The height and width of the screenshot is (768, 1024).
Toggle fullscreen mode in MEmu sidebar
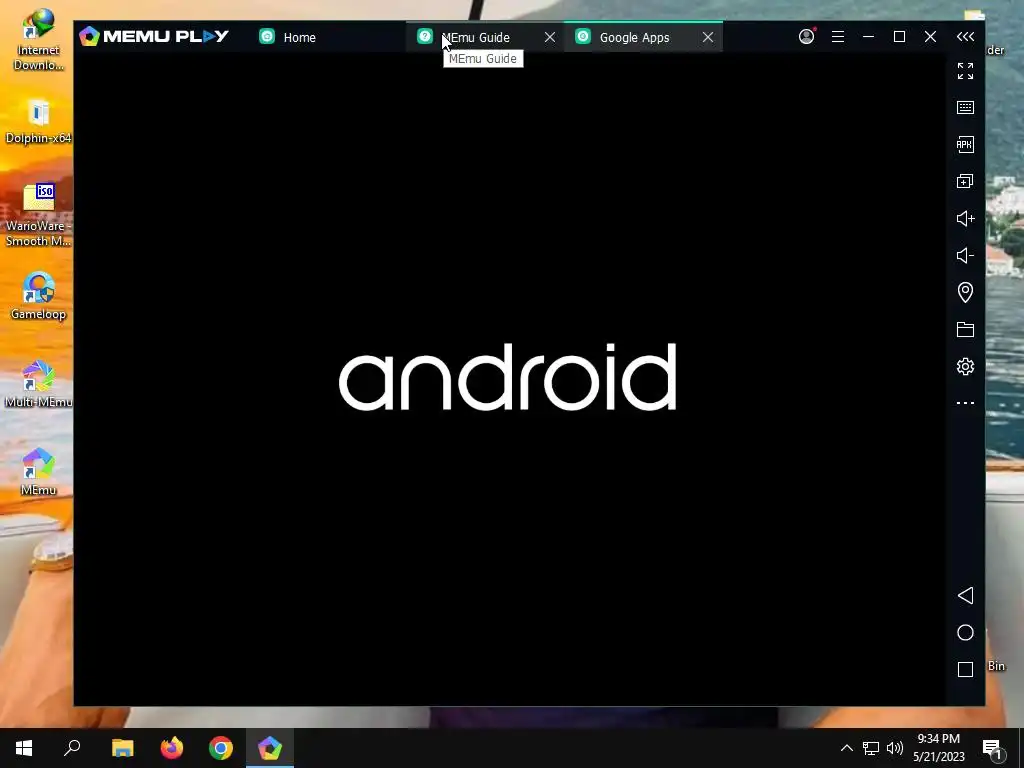pos(965,71)
